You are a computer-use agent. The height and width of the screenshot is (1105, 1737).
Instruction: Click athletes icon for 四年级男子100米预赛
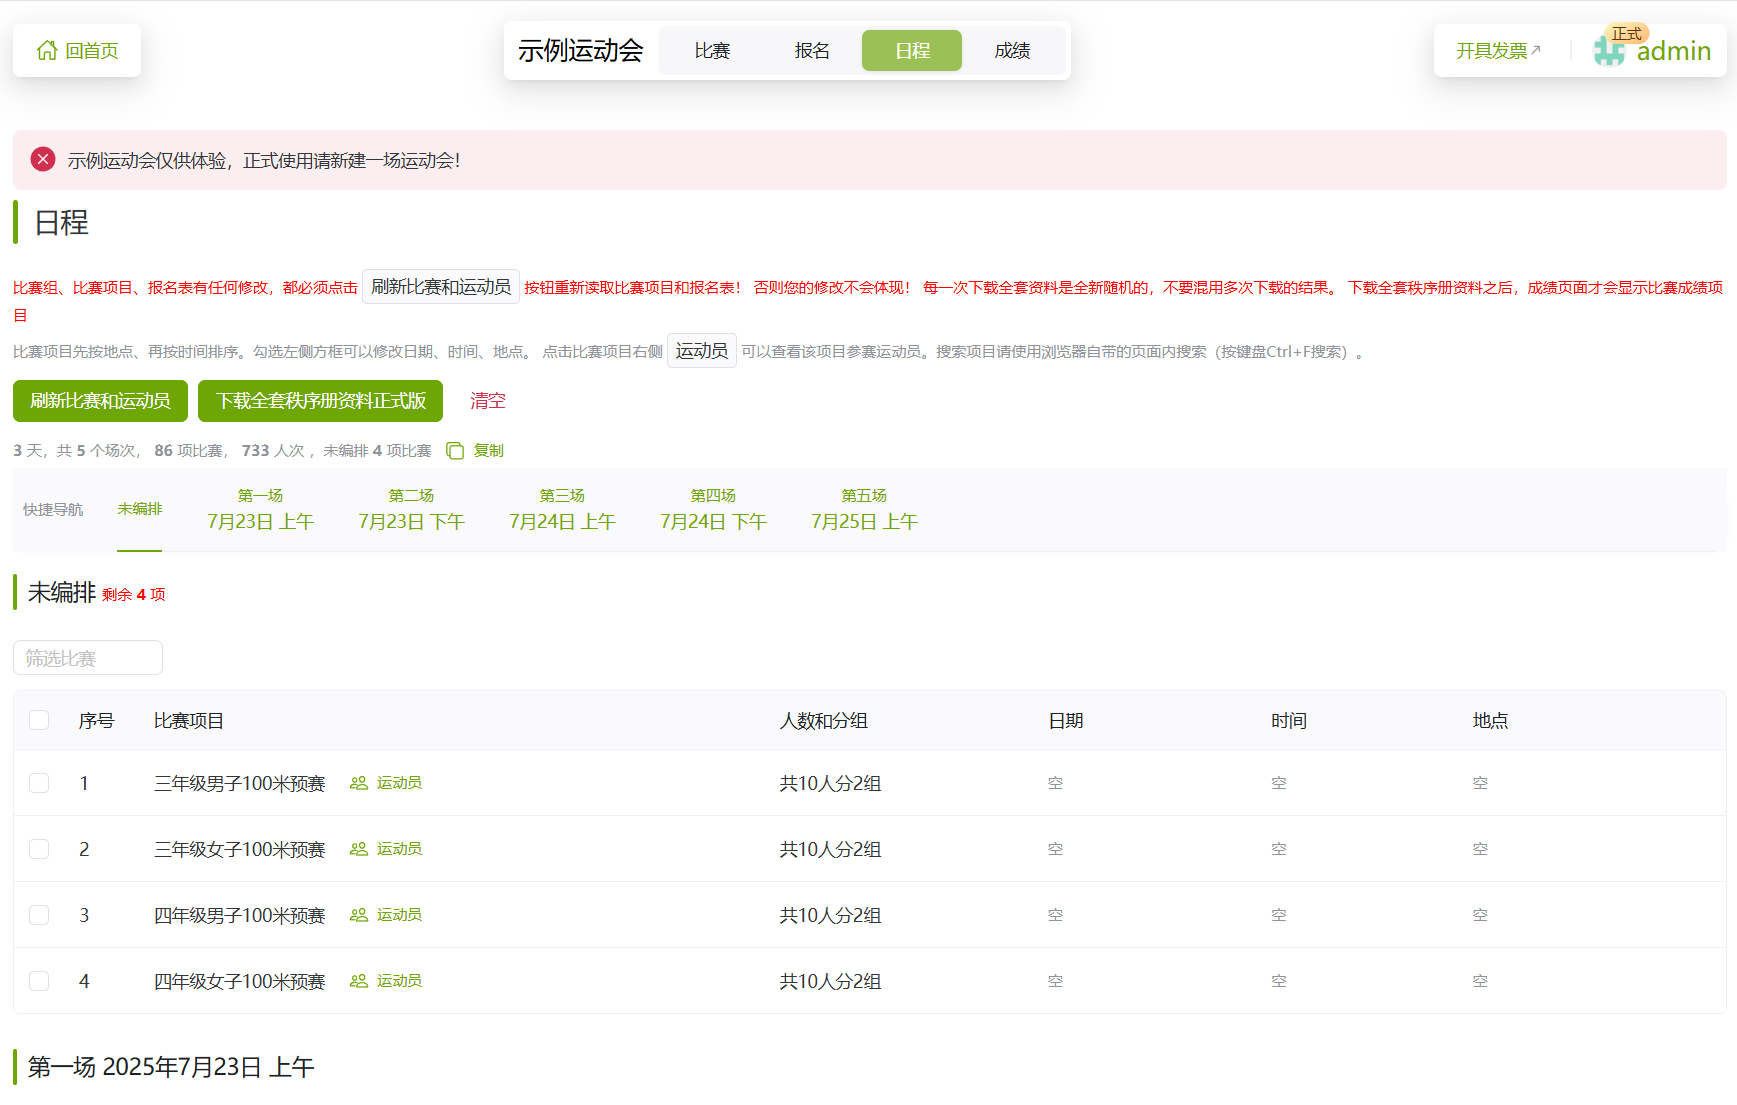(359, 915)
